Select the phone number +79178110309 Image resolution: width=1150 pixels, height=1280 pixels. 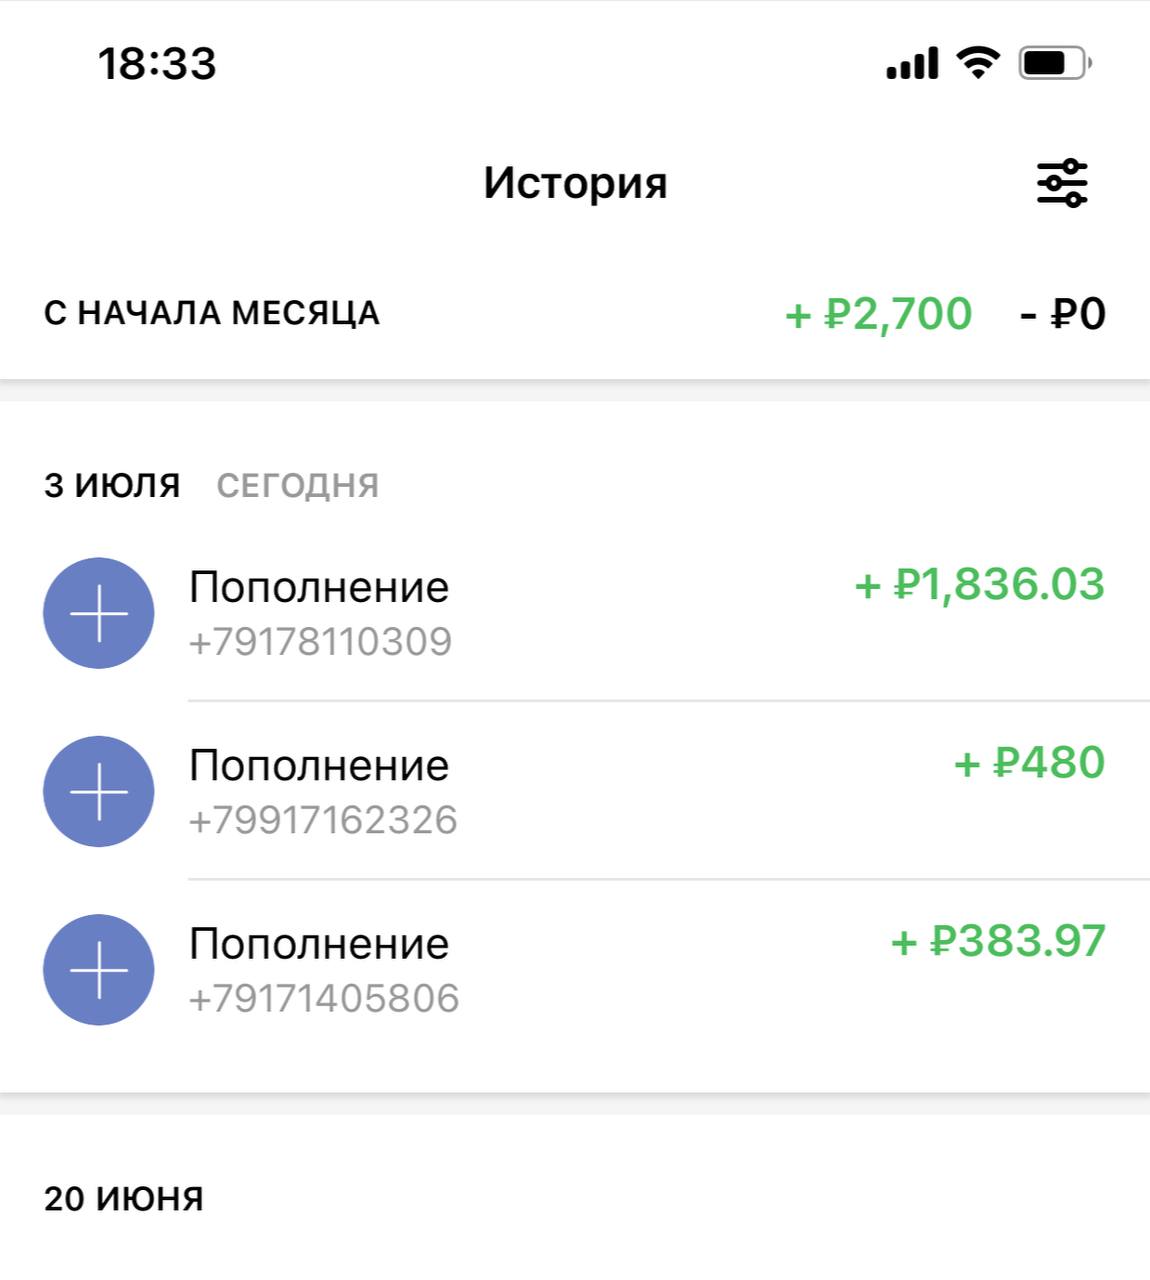(x=320, y=642)
